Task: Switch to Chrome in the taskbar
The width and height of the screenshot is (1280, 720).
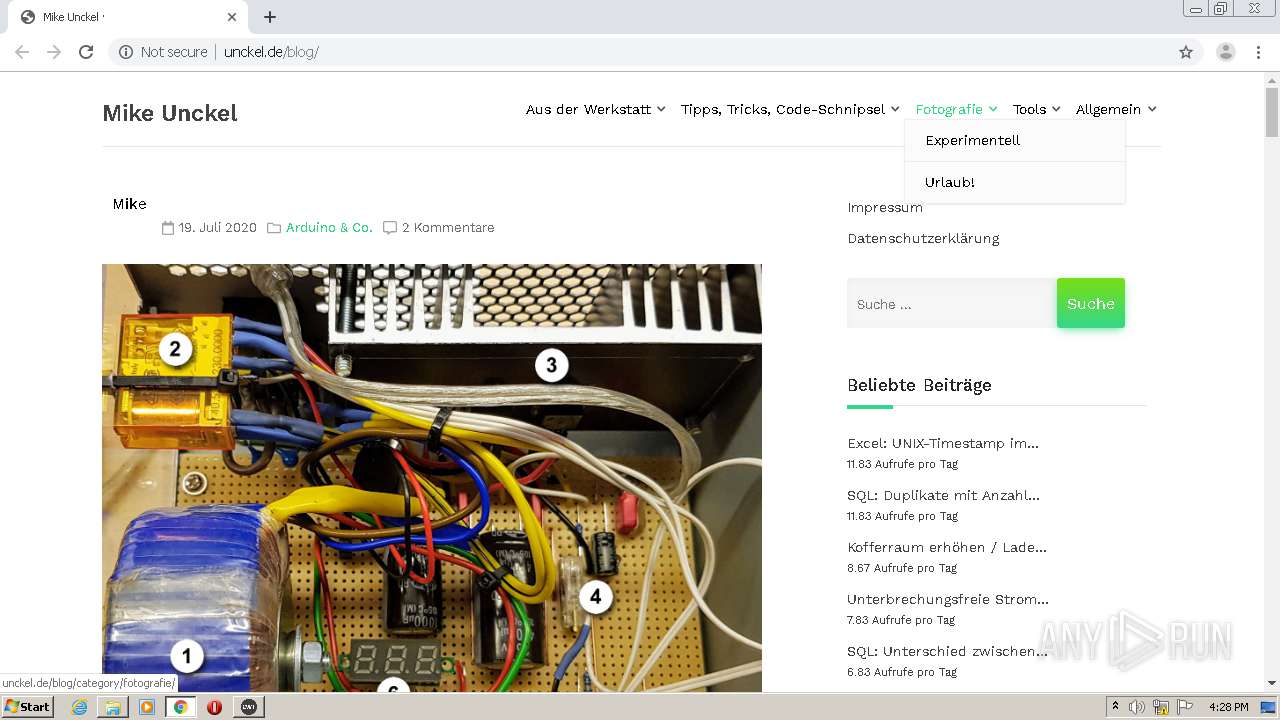Action: tap(181, 707)
